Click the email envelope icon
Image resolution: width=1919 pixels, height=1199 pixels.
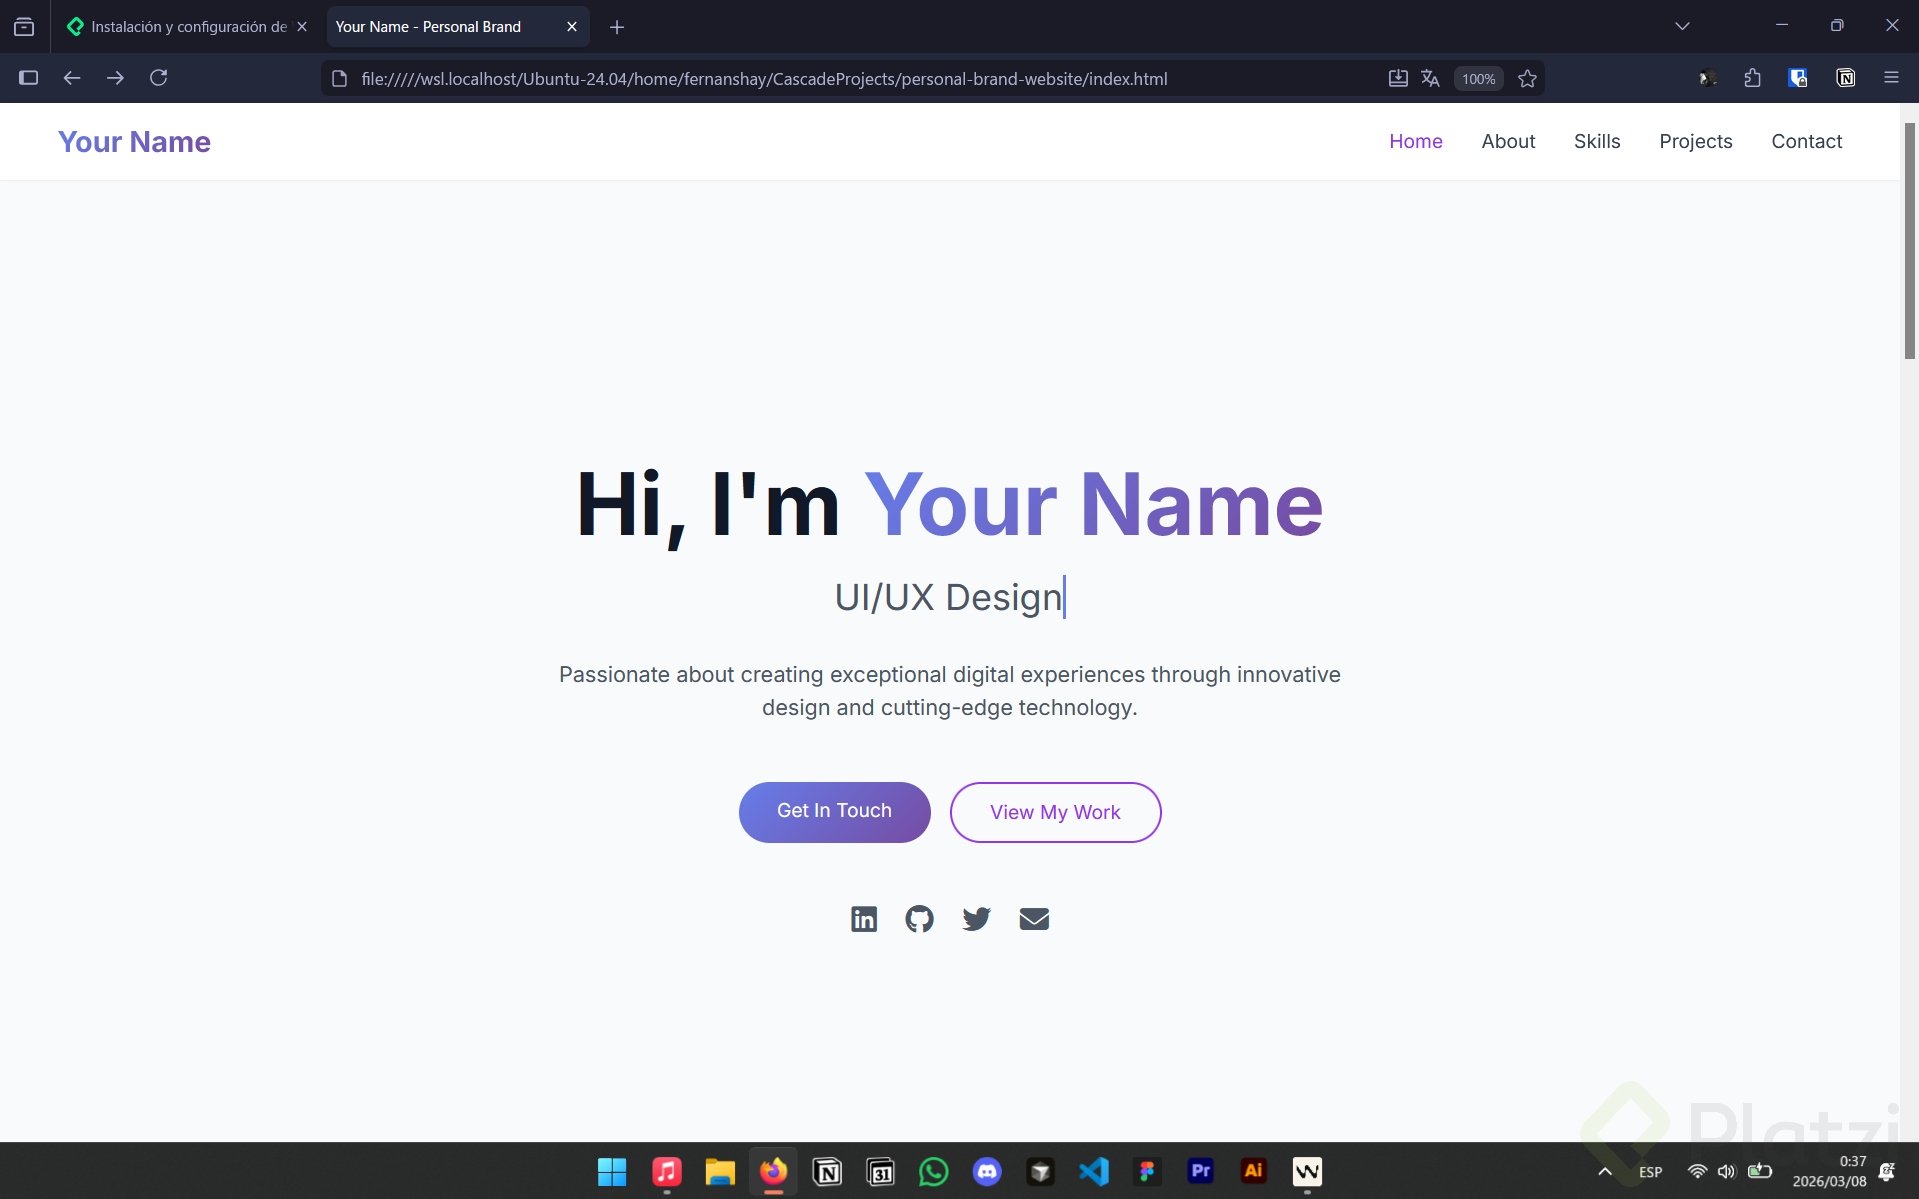pos(1034,919)
